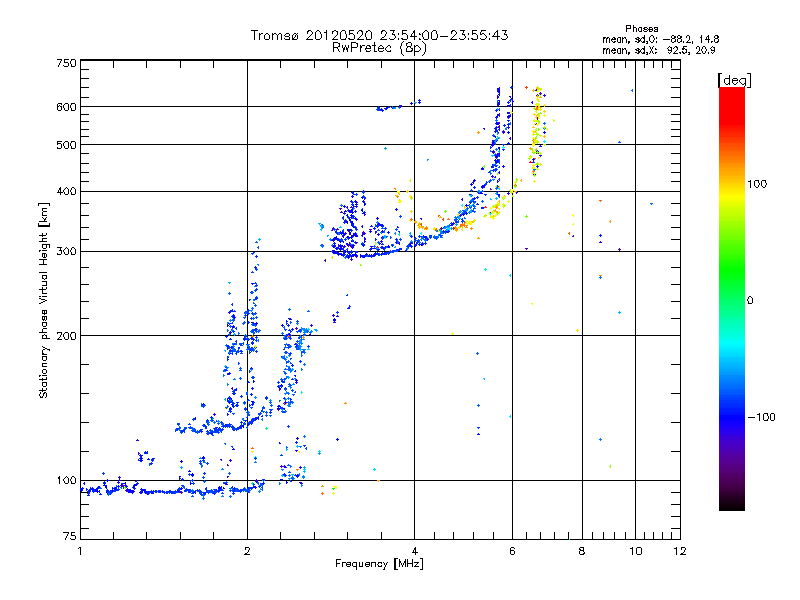
Task: Click the yellow X-mode trace cluster above 6 MHz
Action: click(537, 133)
